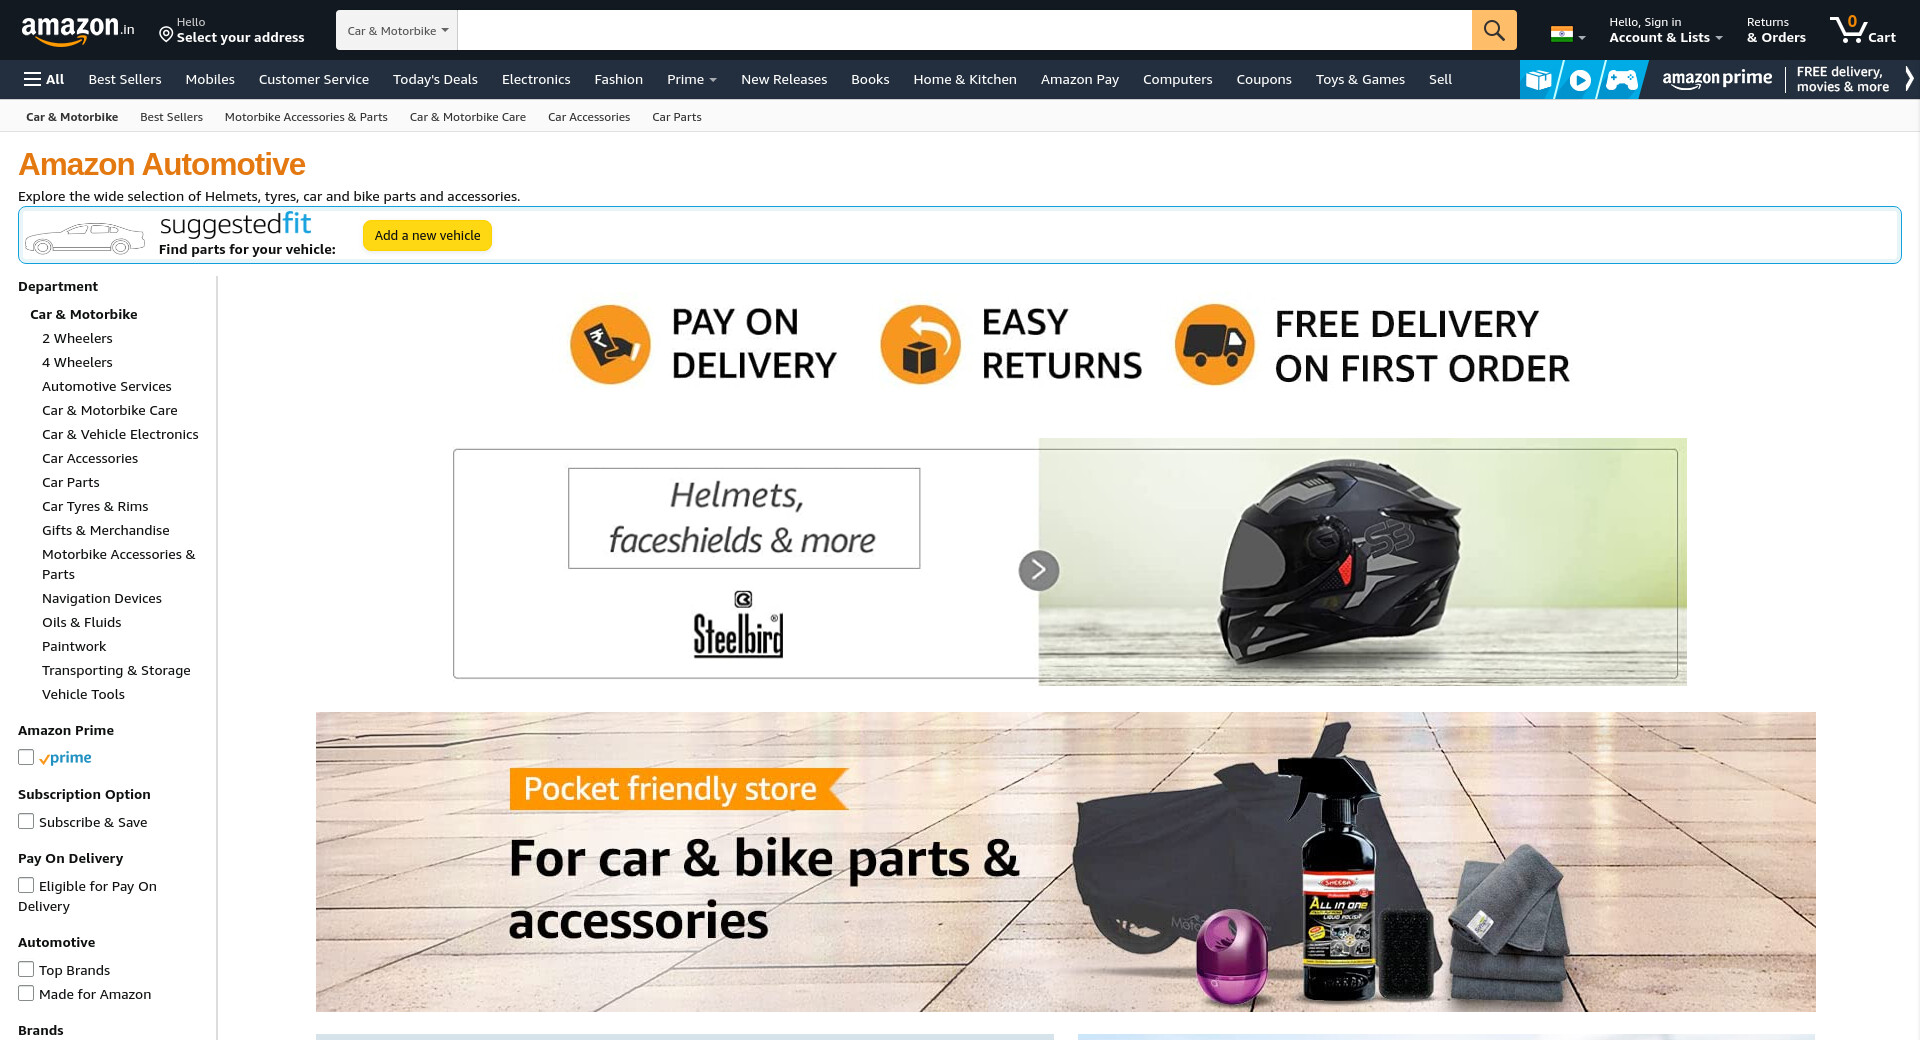Click the Prime gaming controller icon
This screenshot has width=1920, height=1040.
(x=1622, y=80)
